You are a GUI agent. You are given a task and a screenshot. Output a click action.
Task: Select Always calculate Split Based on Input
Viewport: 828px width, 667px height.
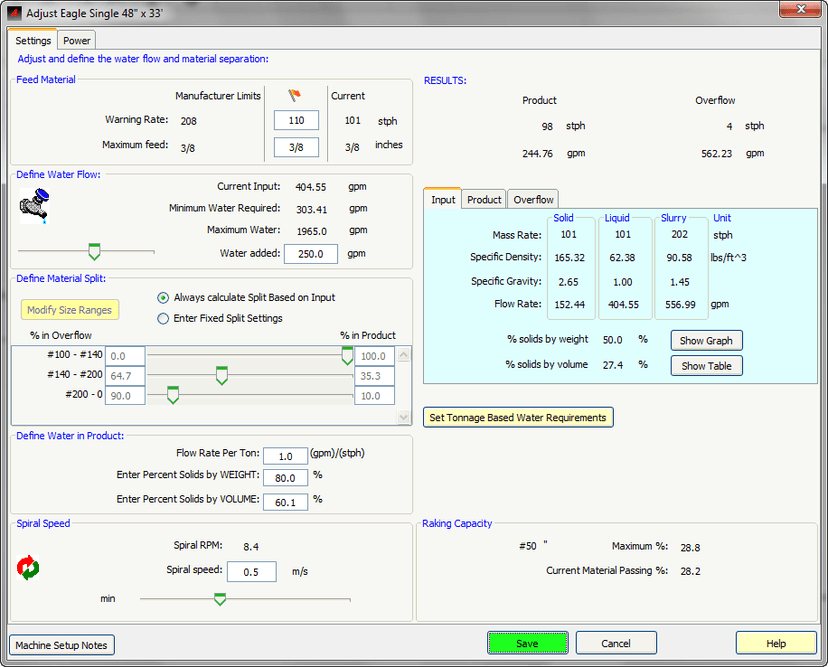[164, 298]
